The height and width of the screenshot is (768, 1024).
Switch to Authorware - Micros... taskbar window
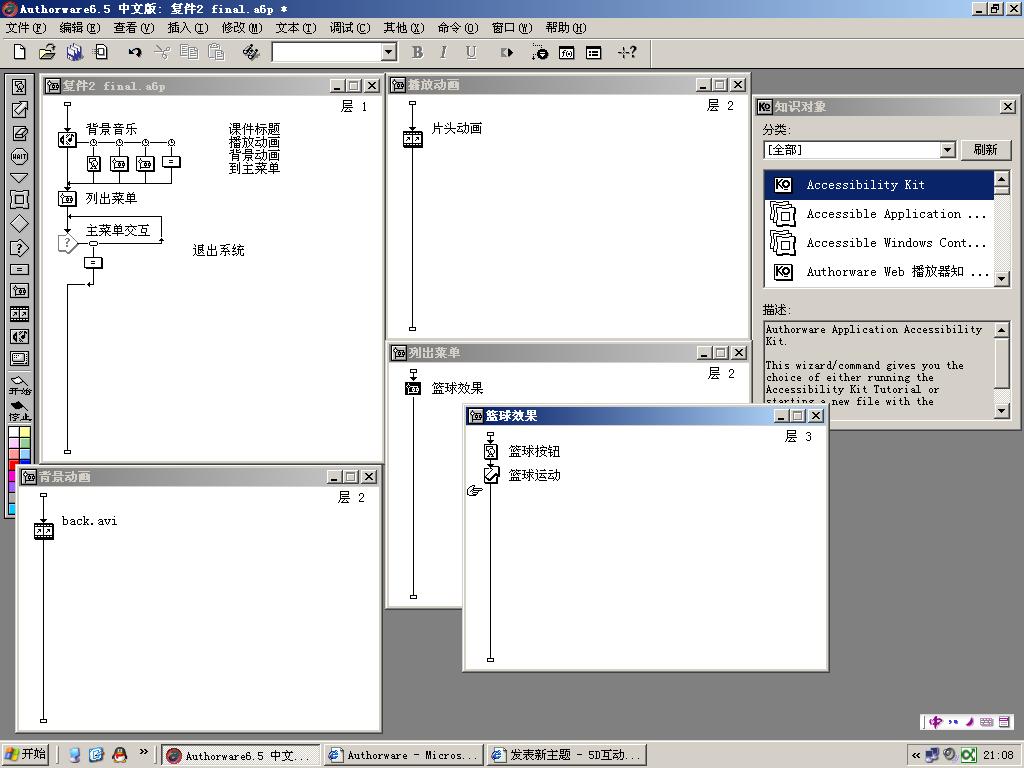[x=404, y=756]
